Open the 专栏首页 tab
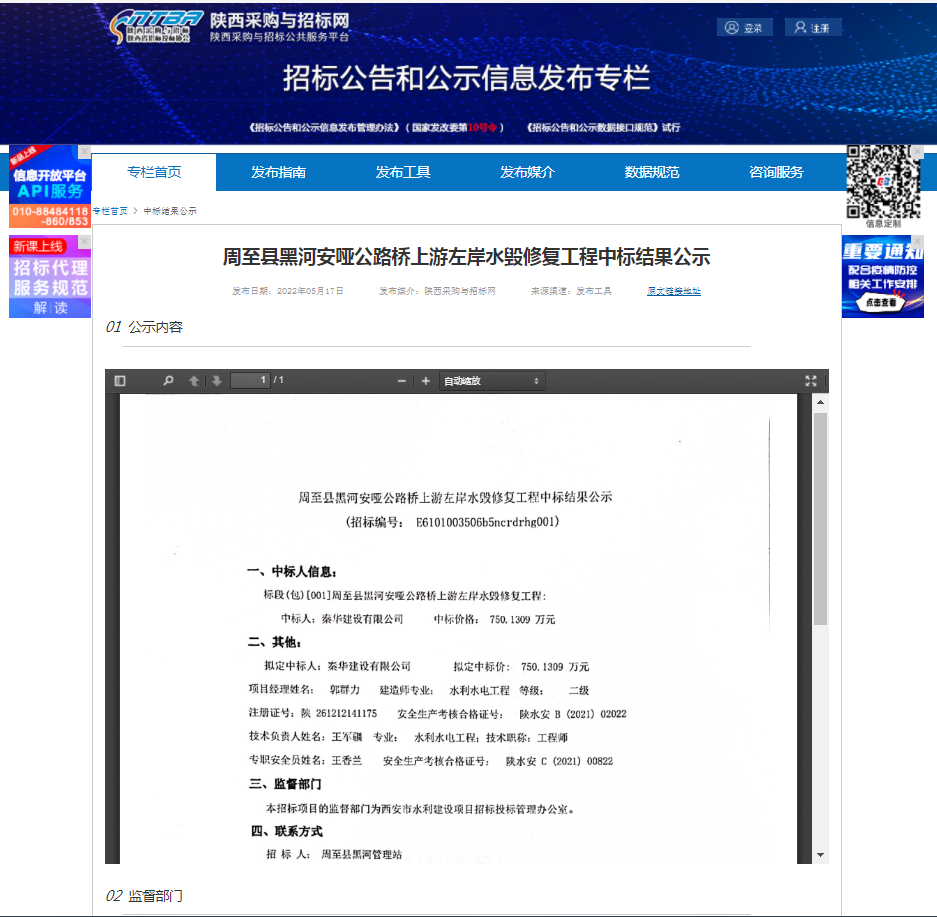Image resolution: width=937 pixels, height=917 pixels. [154, 172]
